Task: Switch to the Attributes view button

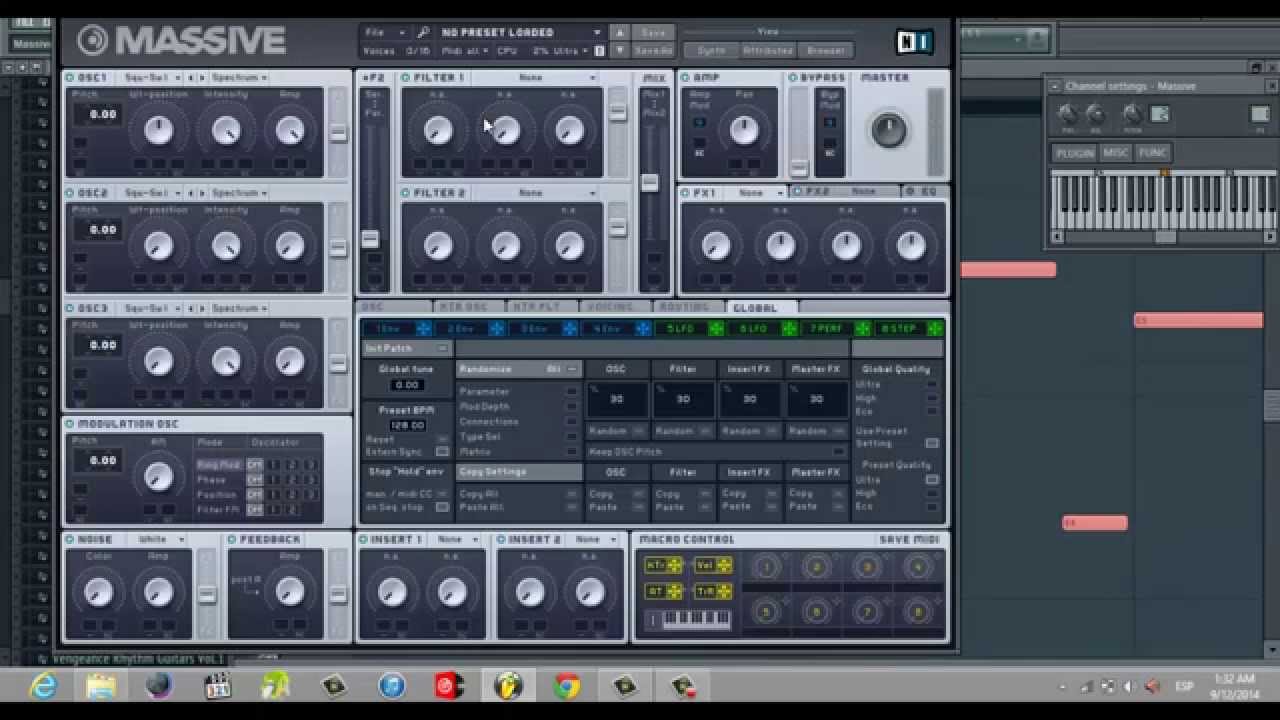Action: coord(768,50)
